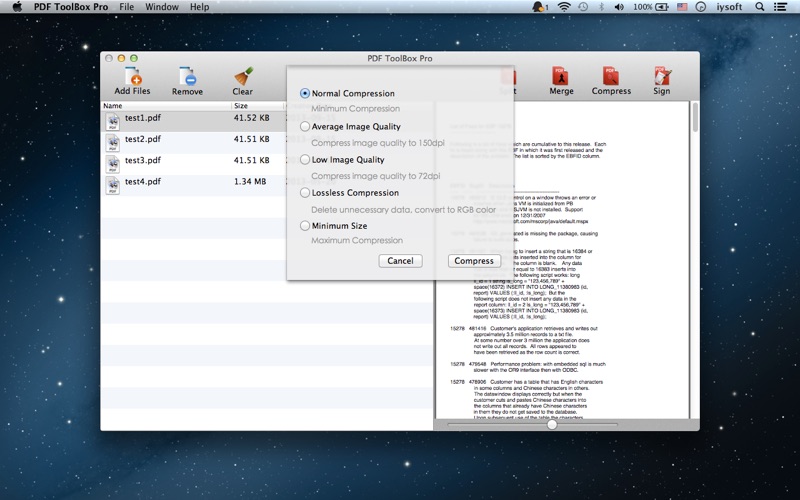Screen dimensions: 800x500
Task: Click the 41.52 KB size cell
Action: [x=252, y=118]
